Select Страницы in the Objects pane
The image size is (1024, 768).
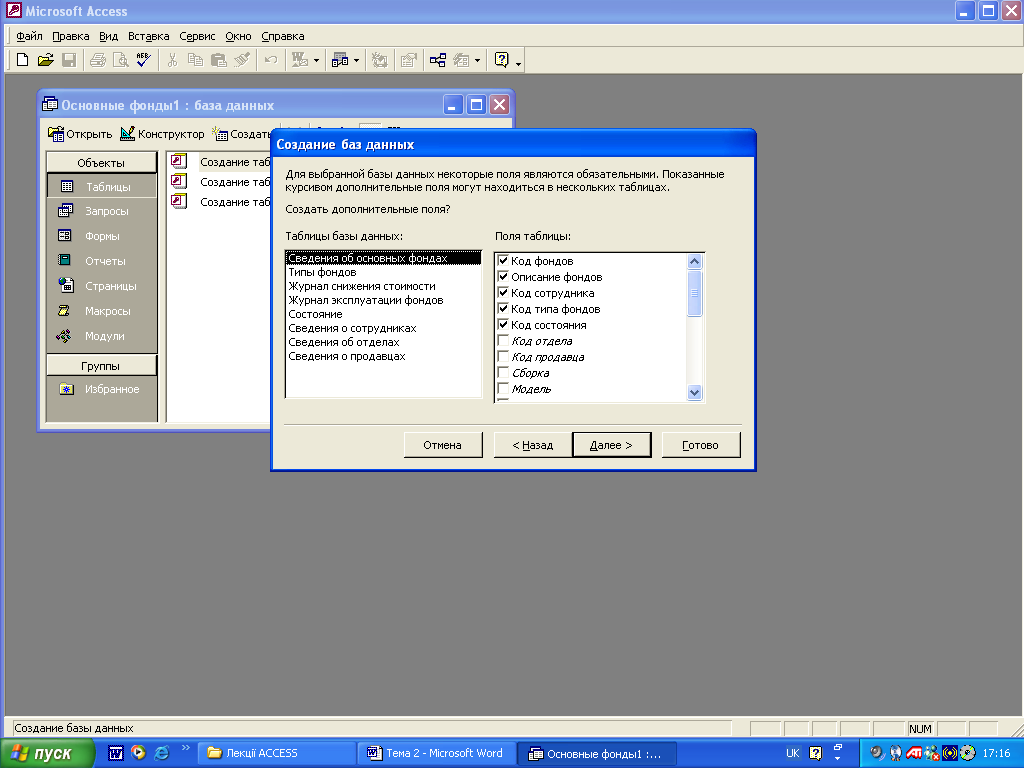(x=102, y=285)
